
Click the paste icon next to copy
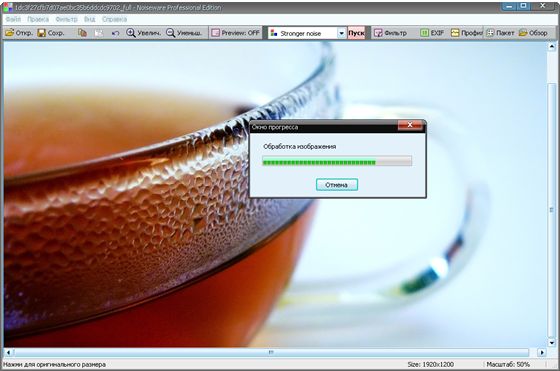pos(99,33)
